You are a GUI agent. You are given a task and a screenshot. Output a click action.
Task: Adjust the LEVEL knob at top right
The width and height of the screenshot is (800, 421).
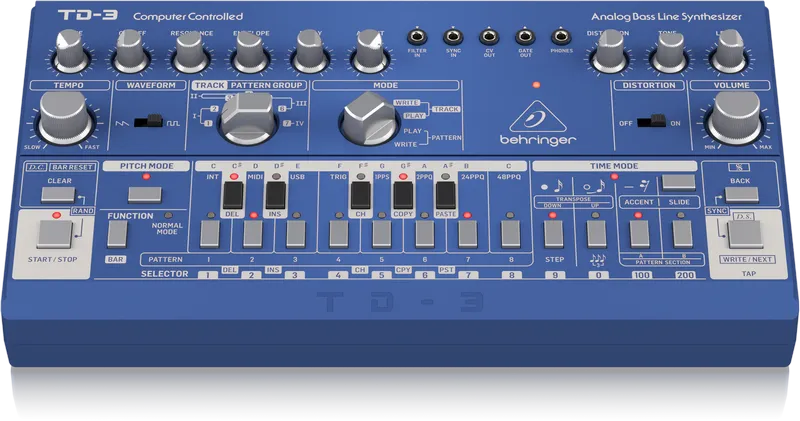coord(729,51)
